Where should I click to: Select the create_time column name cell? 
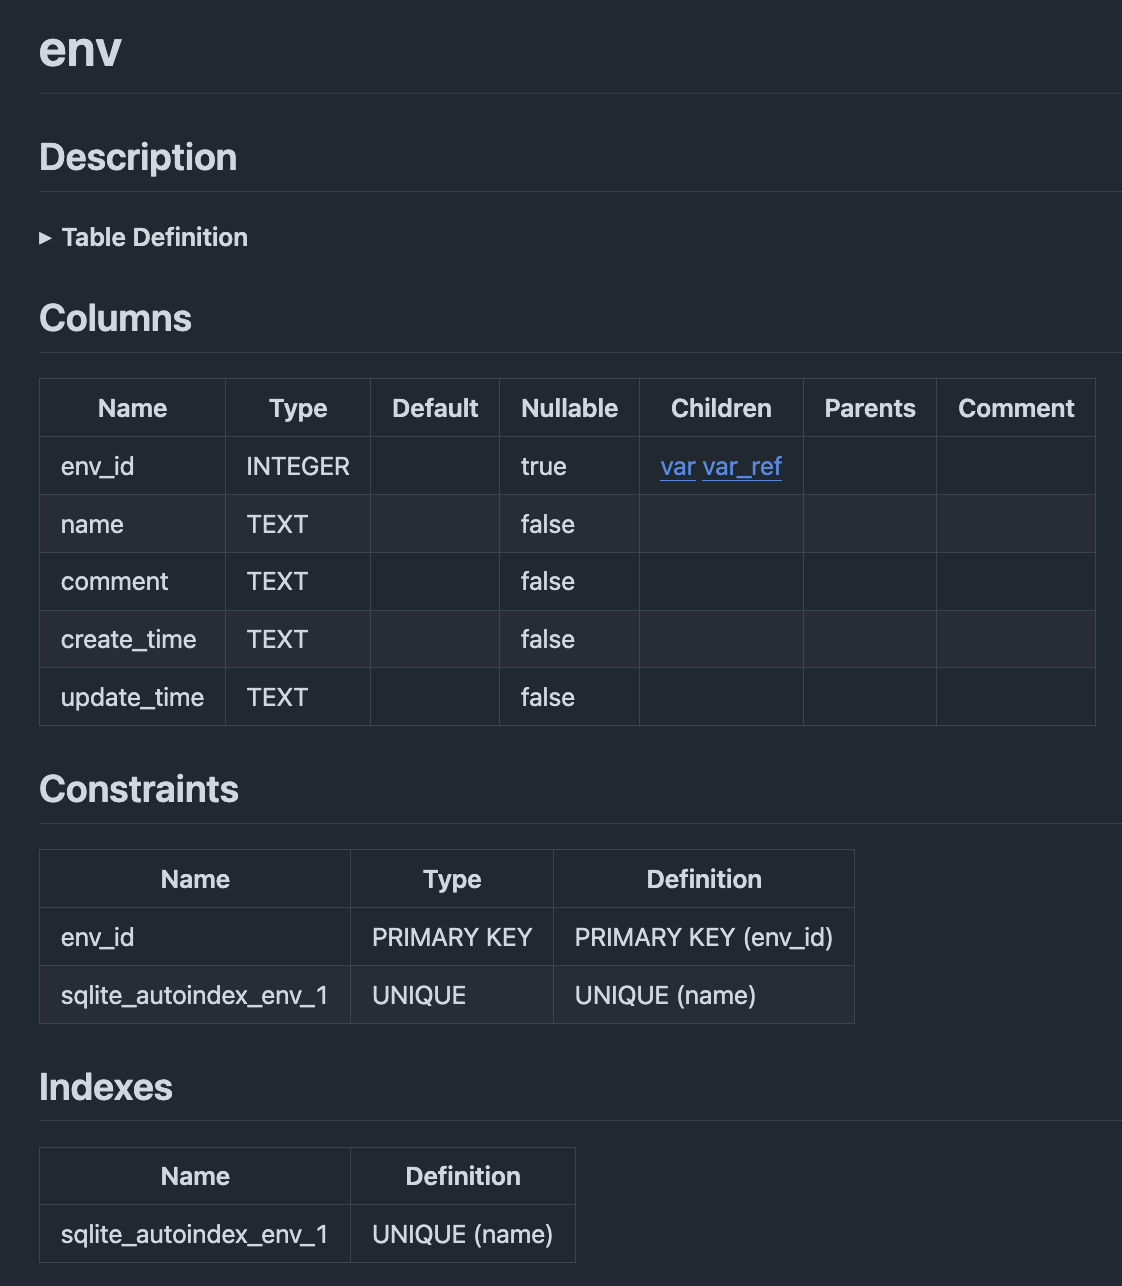pyautogui.click(x=128, y=640)
